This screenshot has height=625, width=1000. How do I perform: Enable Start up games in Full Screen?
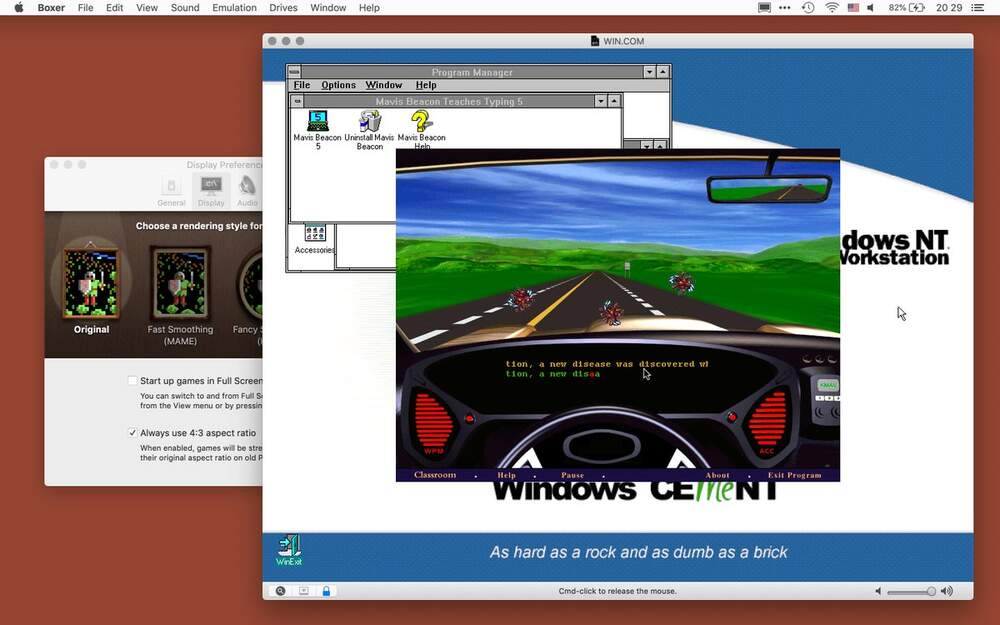coord(132,381)
